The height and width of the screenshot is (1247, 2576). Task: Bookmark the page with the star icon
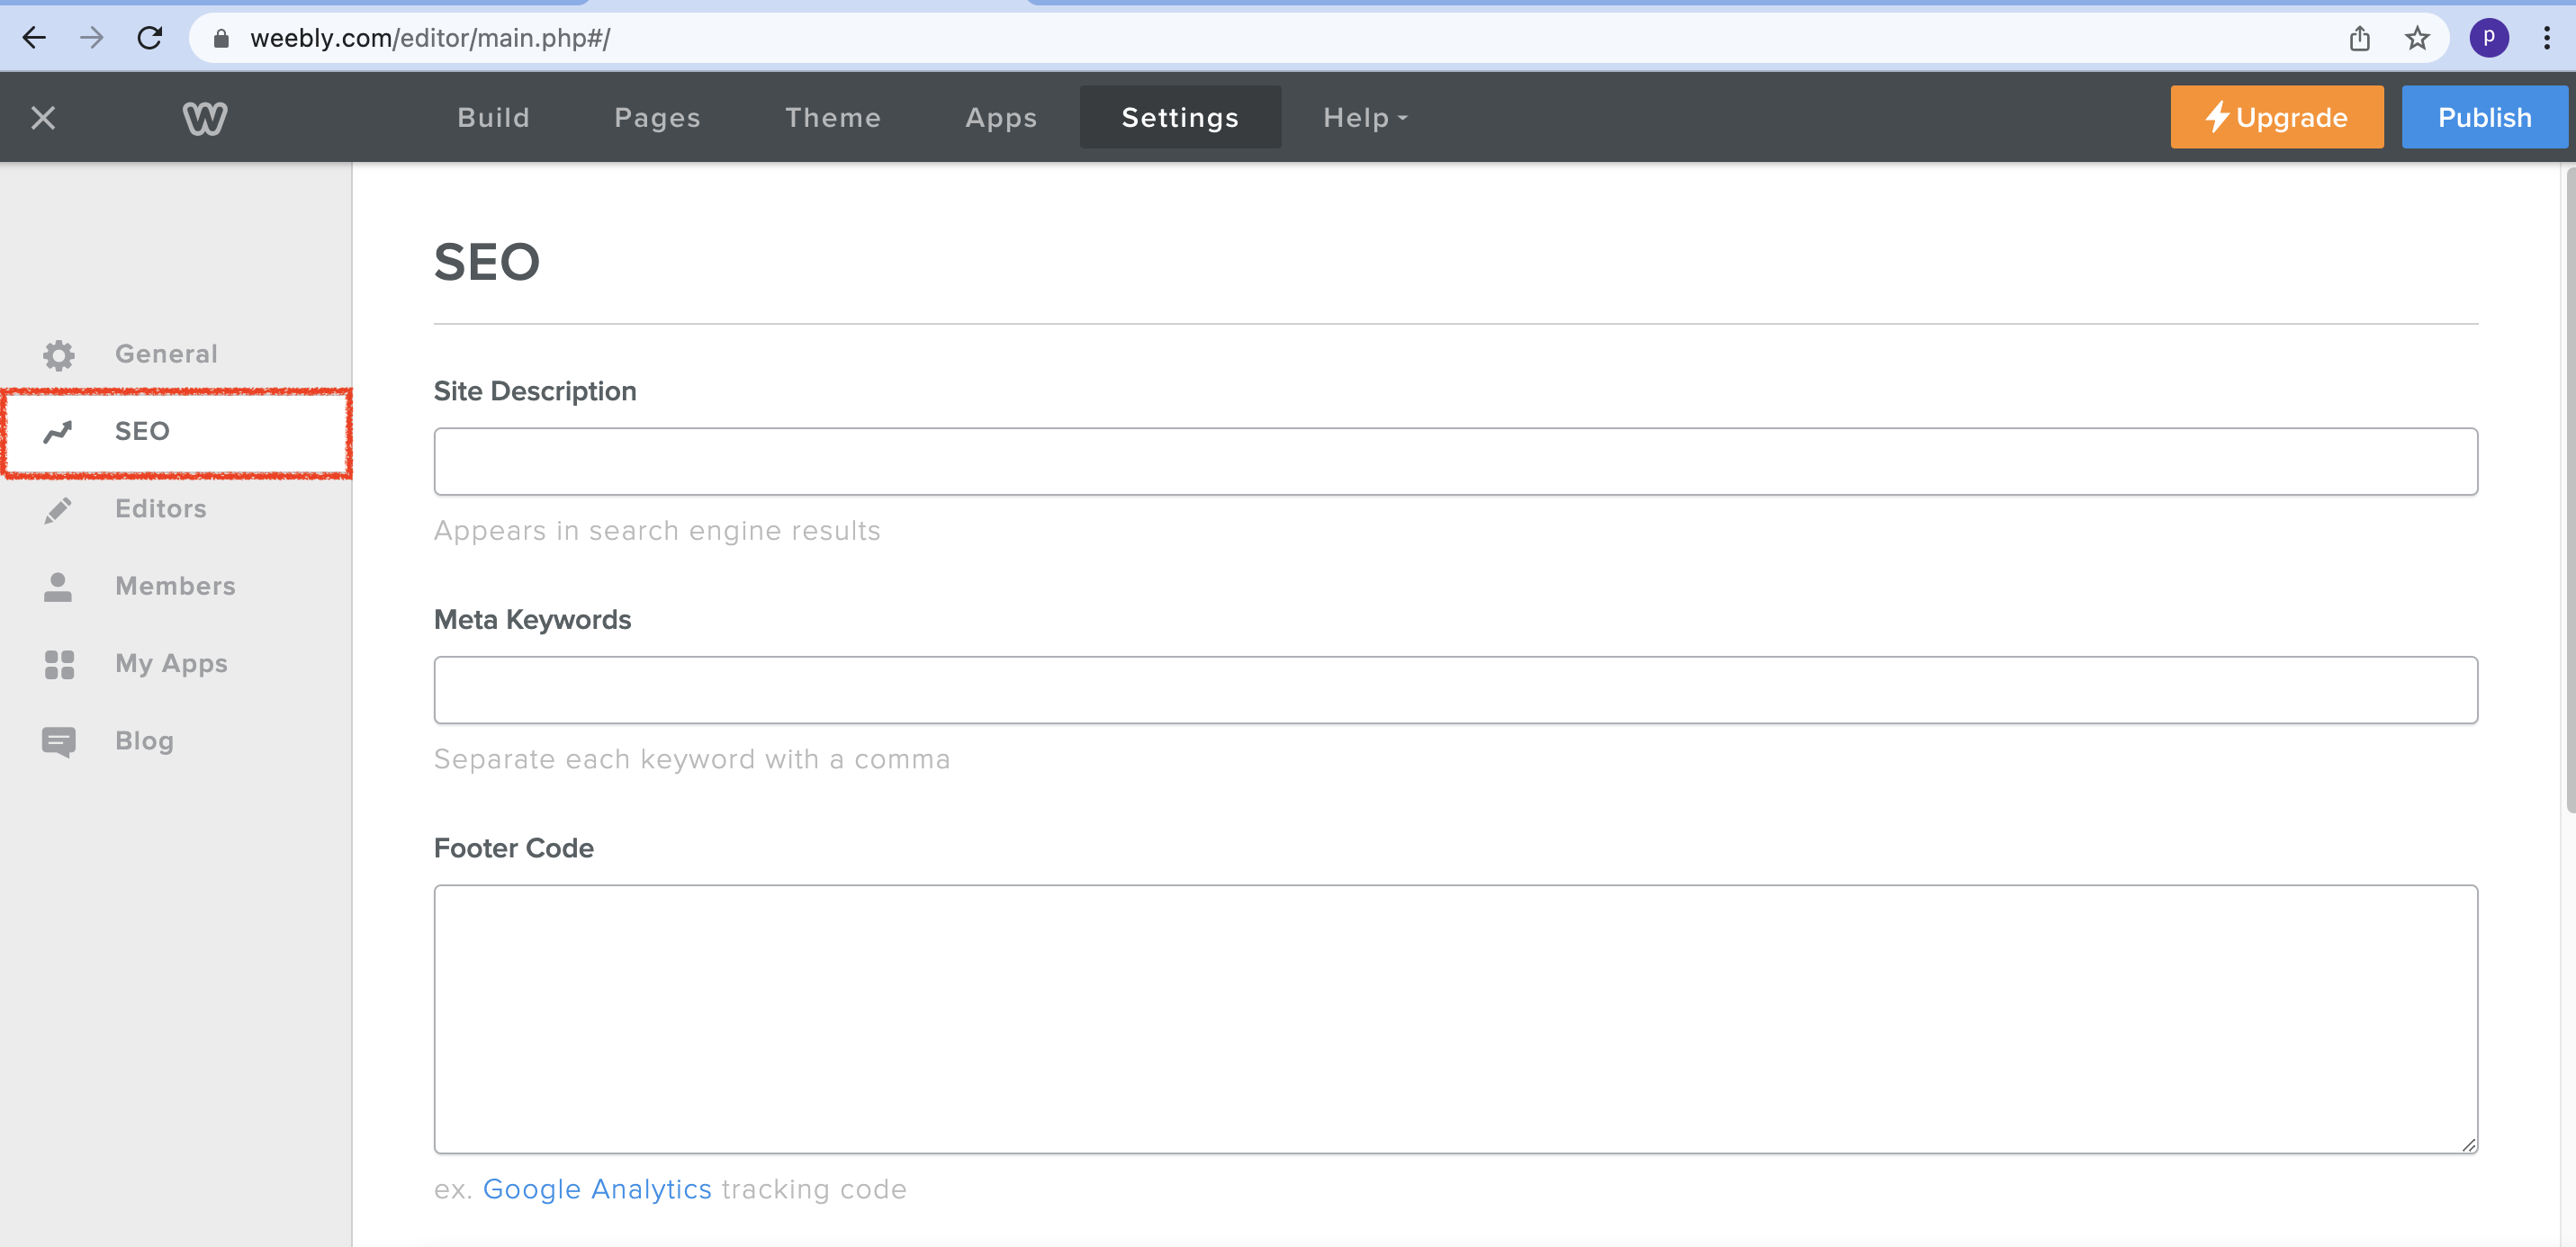coord(2417,38)
